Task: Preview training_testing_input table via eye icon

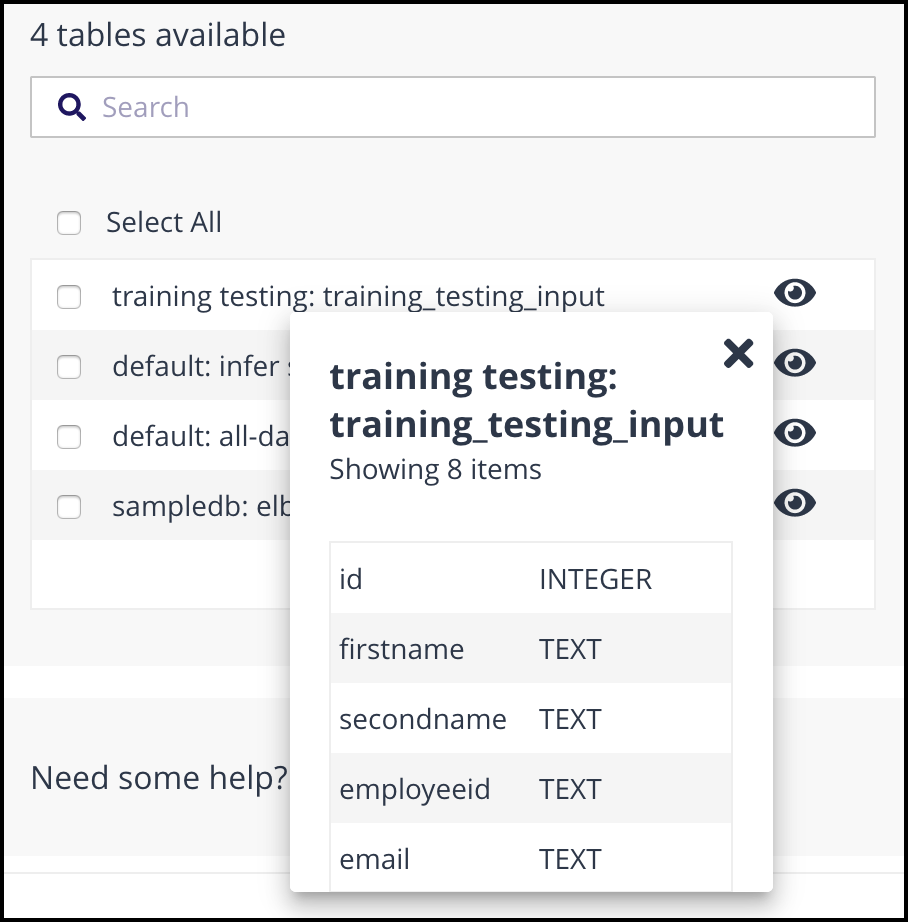Action: pos(794,293)
